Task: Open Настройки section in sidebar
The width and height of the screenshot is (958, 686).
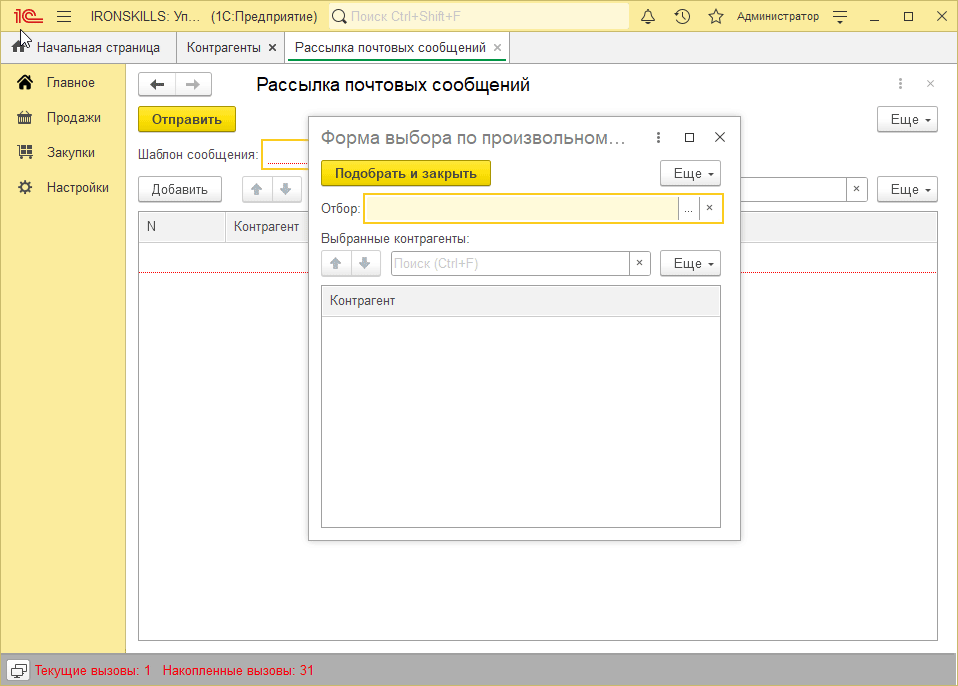Action: (77, 187)
